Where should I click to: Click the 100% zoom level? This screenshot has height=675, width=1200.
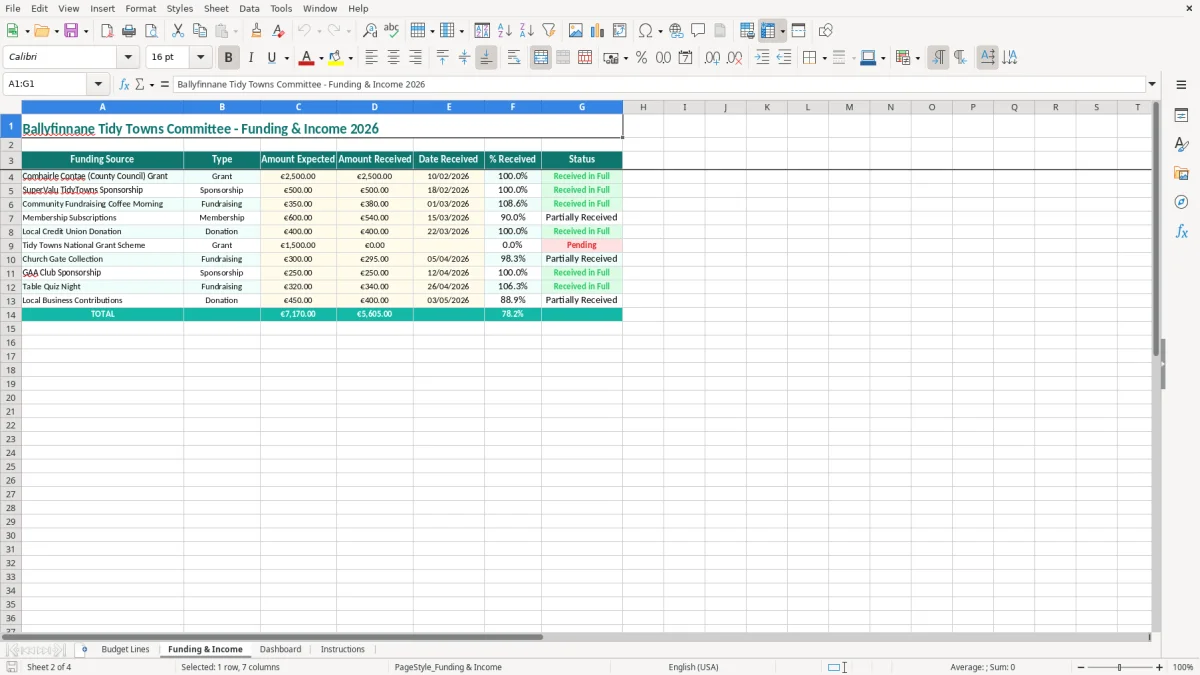(x=1183, y=667)
